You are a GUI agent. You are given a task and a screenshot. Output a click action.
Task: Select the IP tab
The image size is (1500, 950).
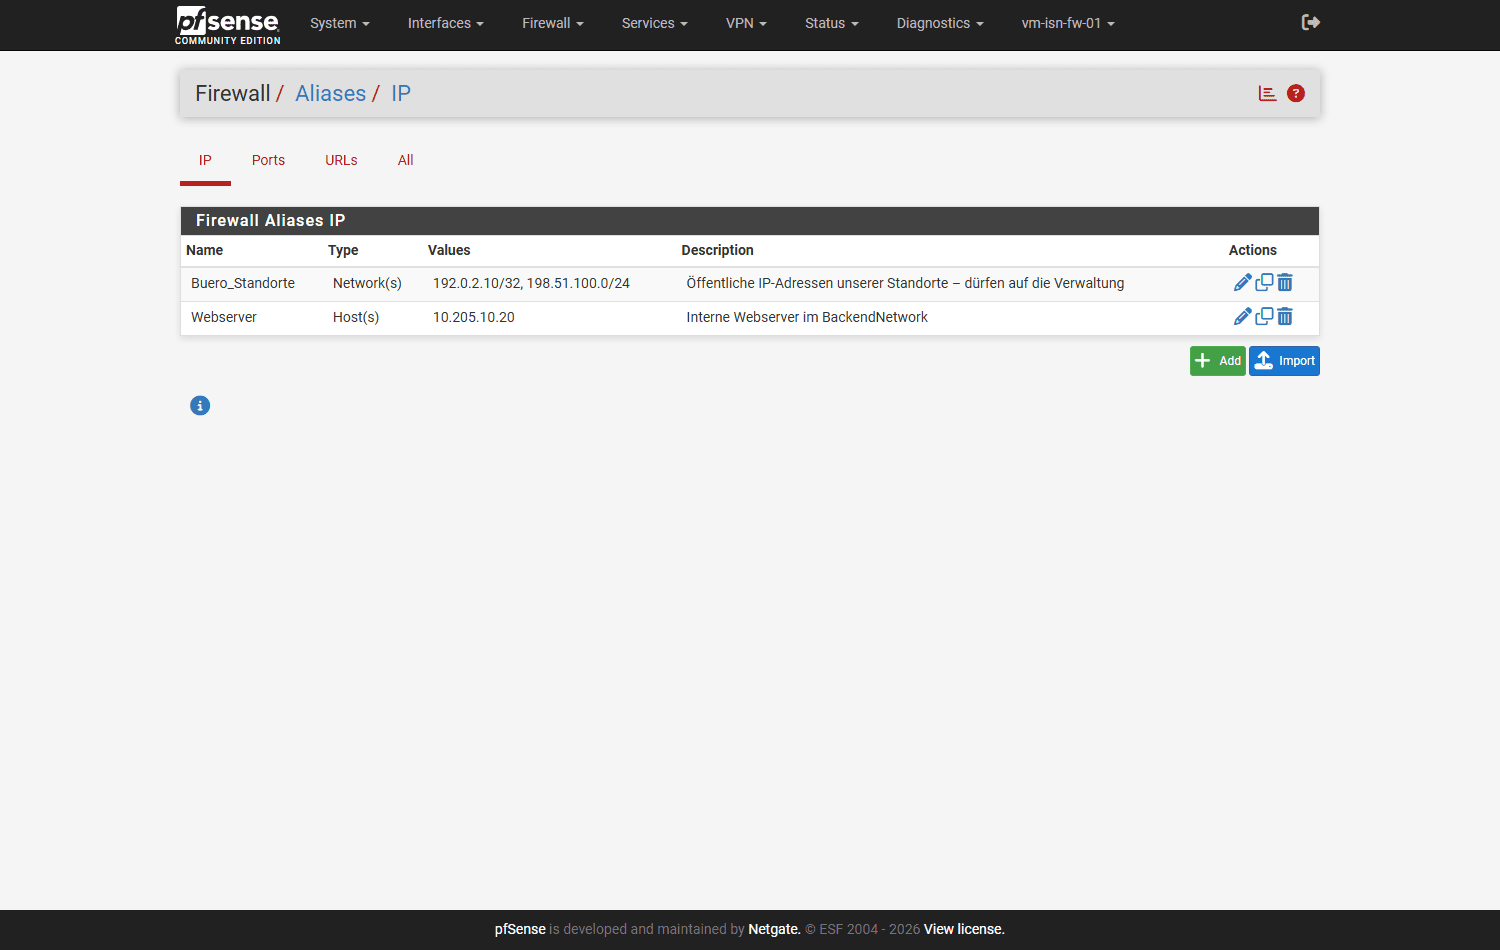coord(205,160)
